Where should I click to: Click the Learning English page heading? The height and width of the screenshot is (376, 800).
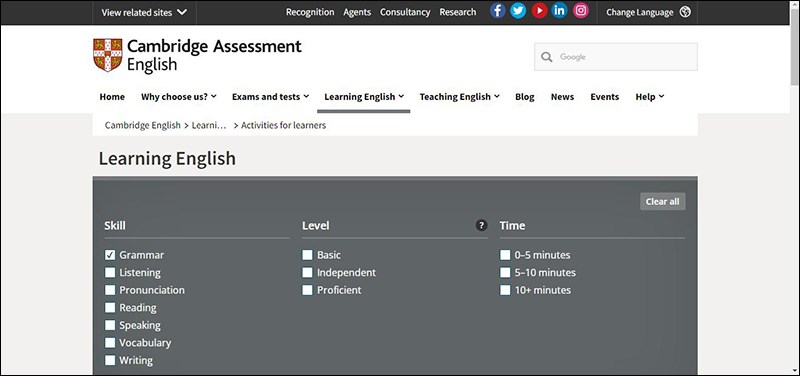[167, 158]
